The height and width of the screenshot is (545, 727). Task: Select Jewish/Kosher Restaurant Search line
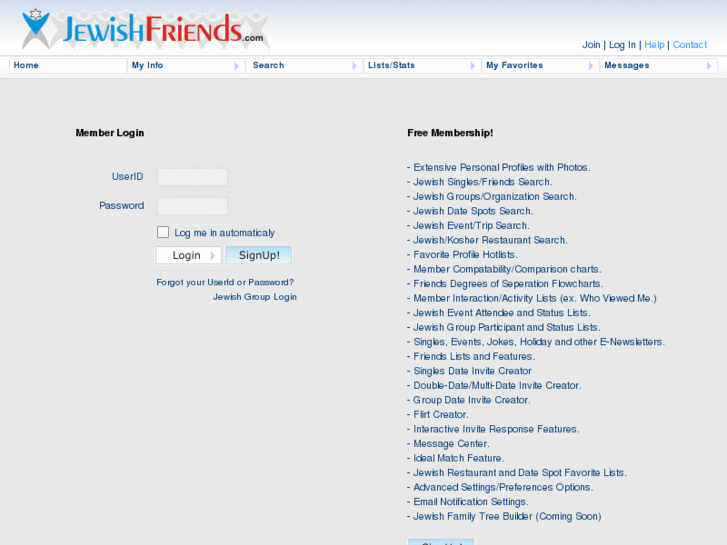coord(487,240)
